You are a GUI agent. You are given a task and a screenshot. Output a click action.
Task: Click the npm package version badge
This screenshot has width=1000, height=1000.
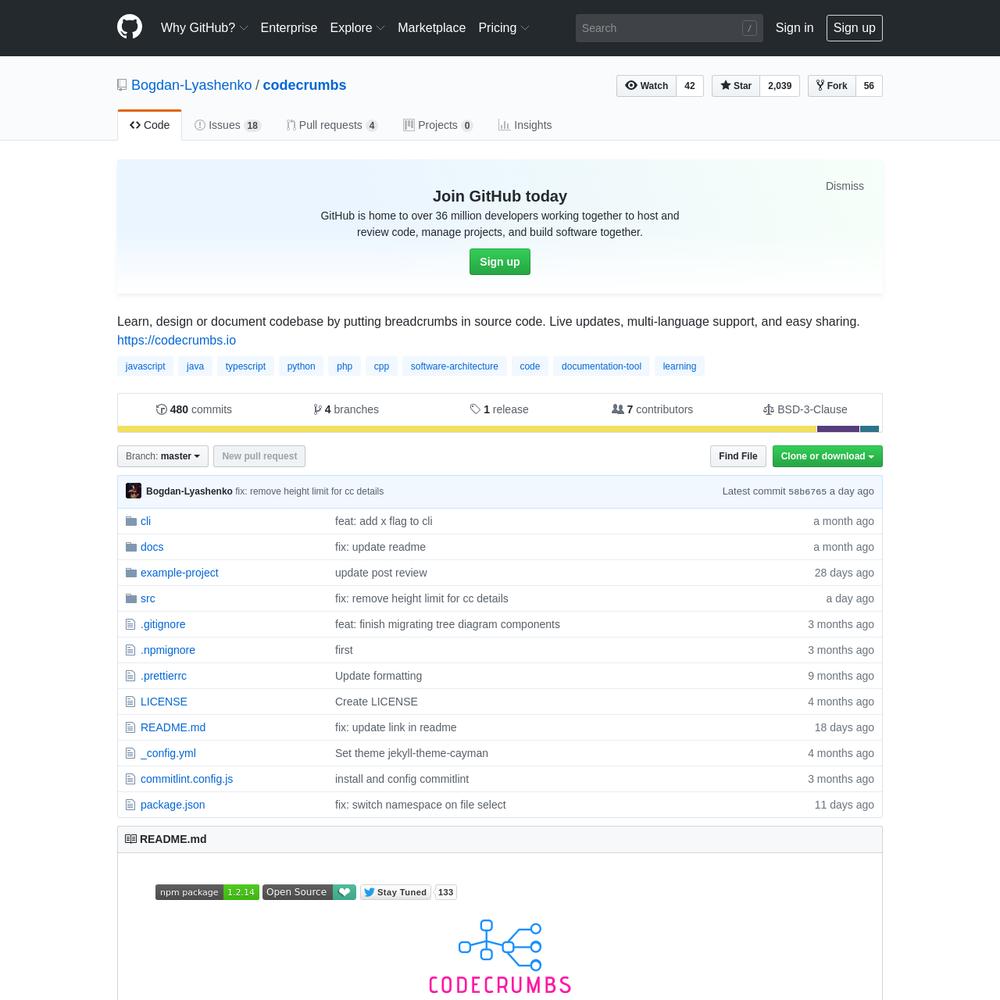(x=207, y=892)
